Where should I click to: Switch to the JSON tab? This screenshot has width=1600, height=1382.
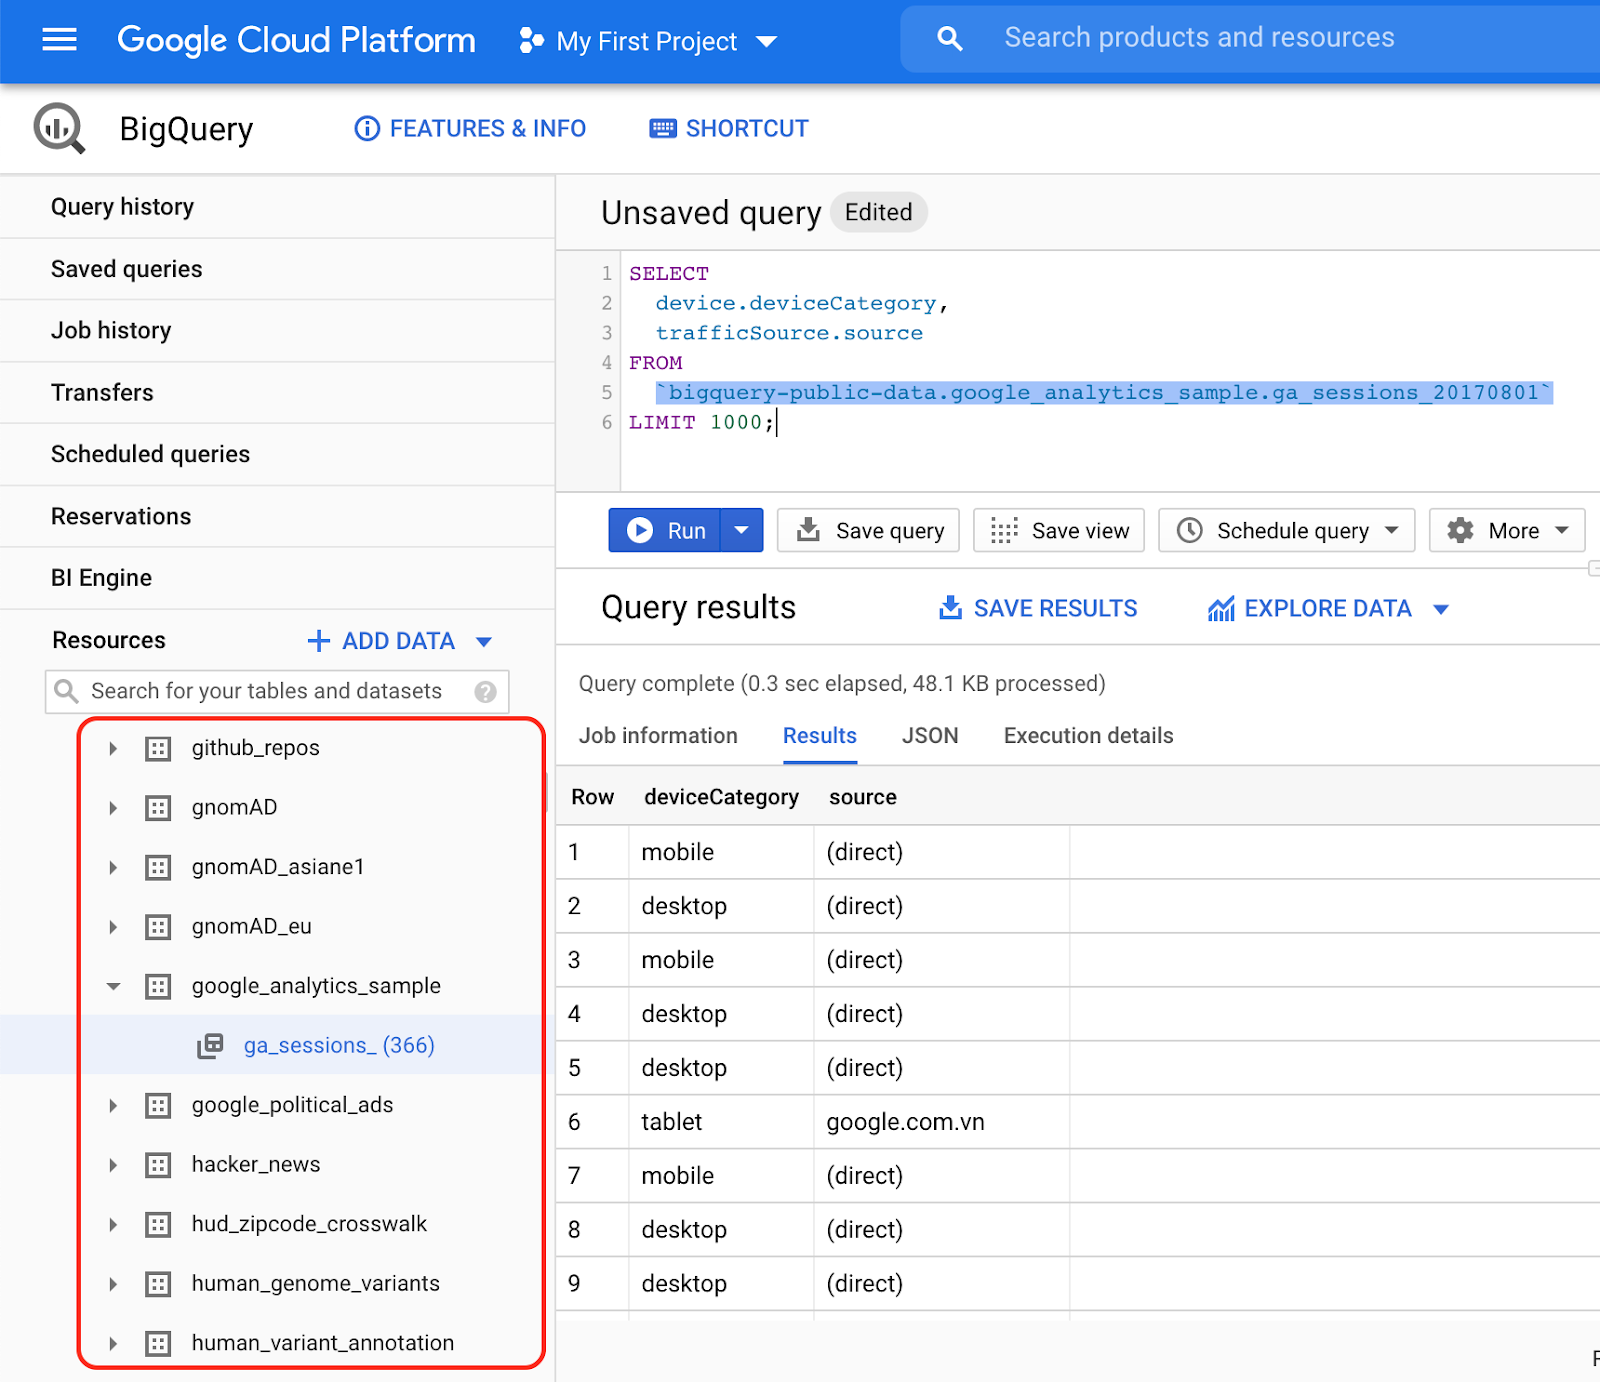(930, 736)
